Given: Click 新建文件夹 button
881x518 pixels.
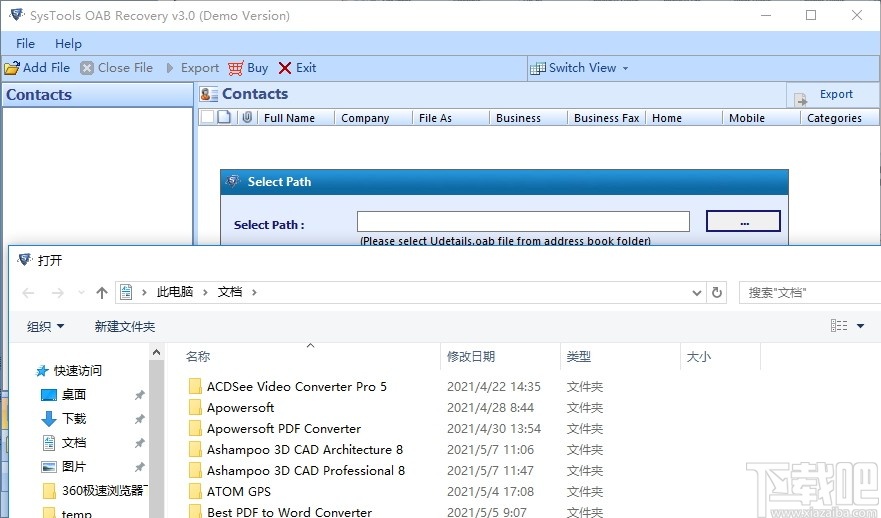Looking at the screenshot, I should 125,326.
